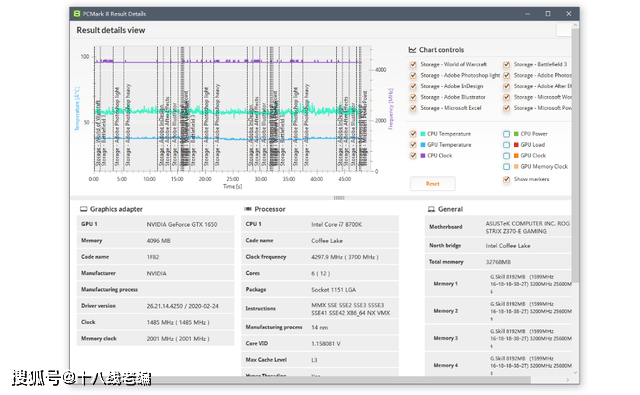
Task: Click the vertical scrollbar up arrow
Action: [x=576, y=25]
